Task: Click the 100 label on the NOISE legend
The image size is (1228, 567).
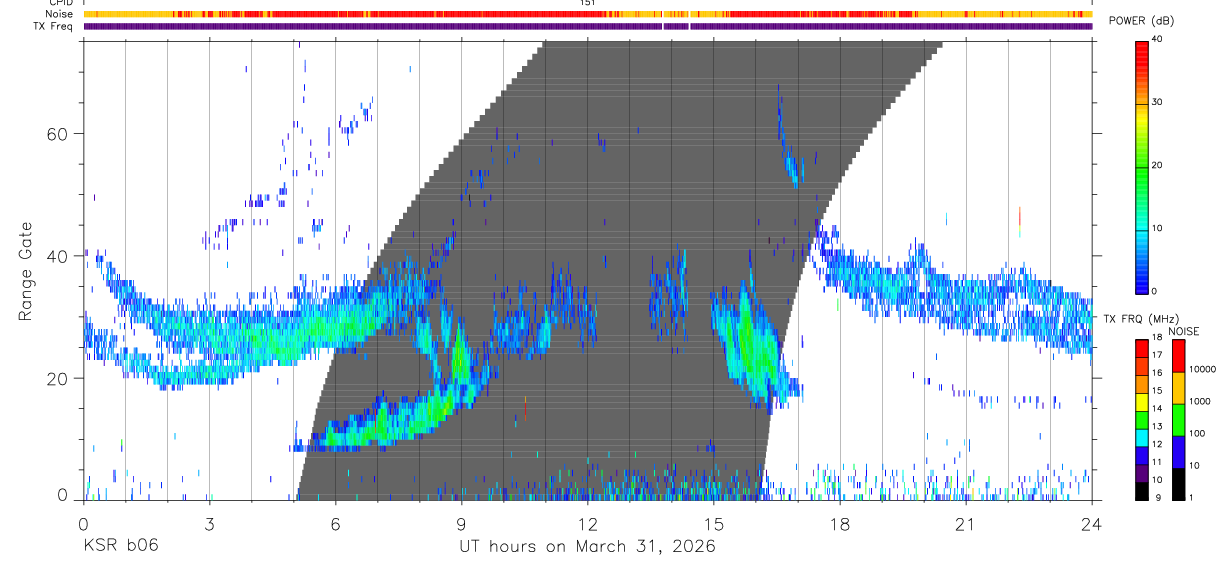Action: 1197,433
